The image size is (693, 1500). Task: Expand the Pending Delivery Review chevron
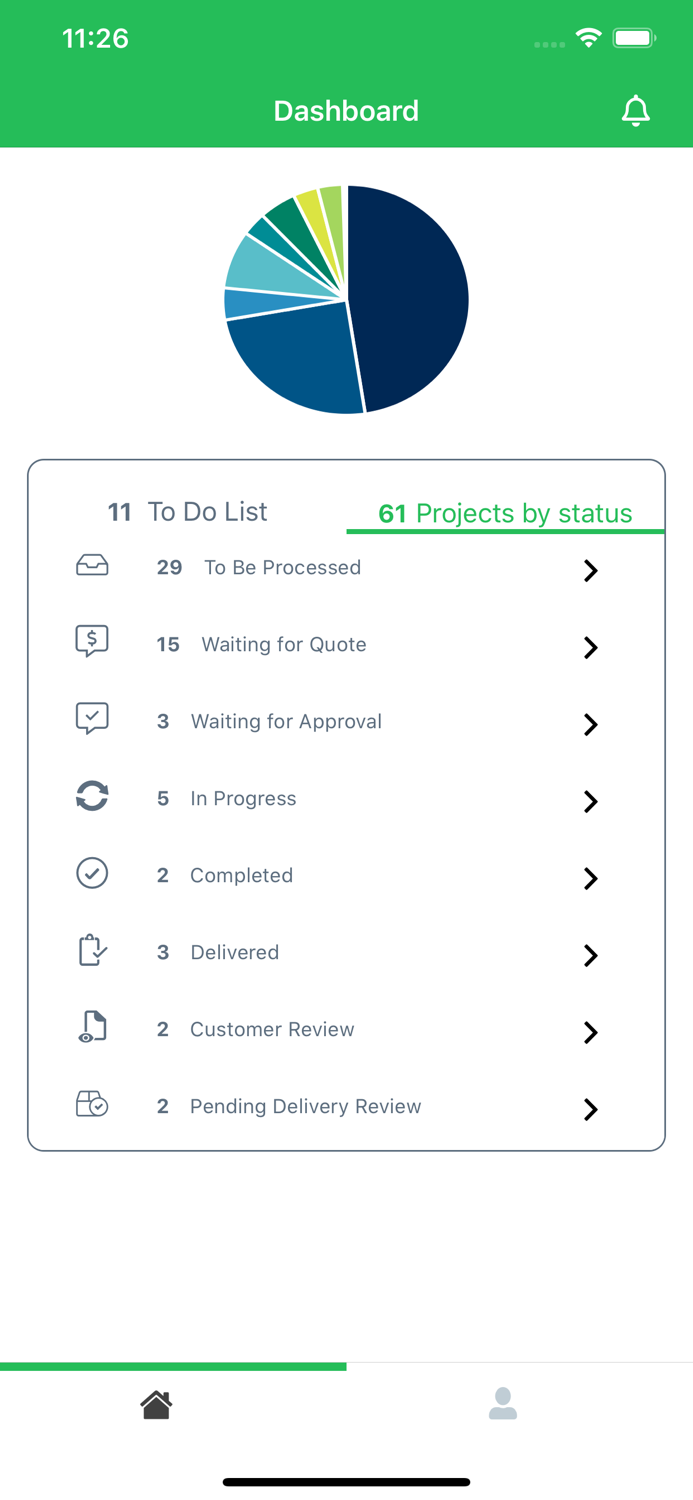coord(590,1110)
